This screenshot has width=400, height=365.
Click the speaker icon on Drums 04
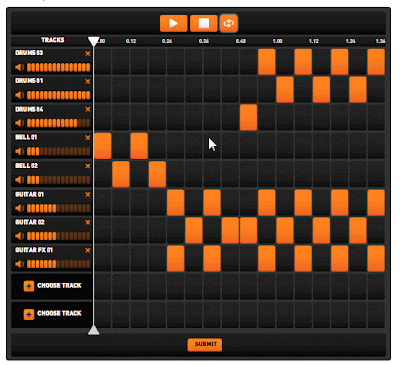click(20, 123)
